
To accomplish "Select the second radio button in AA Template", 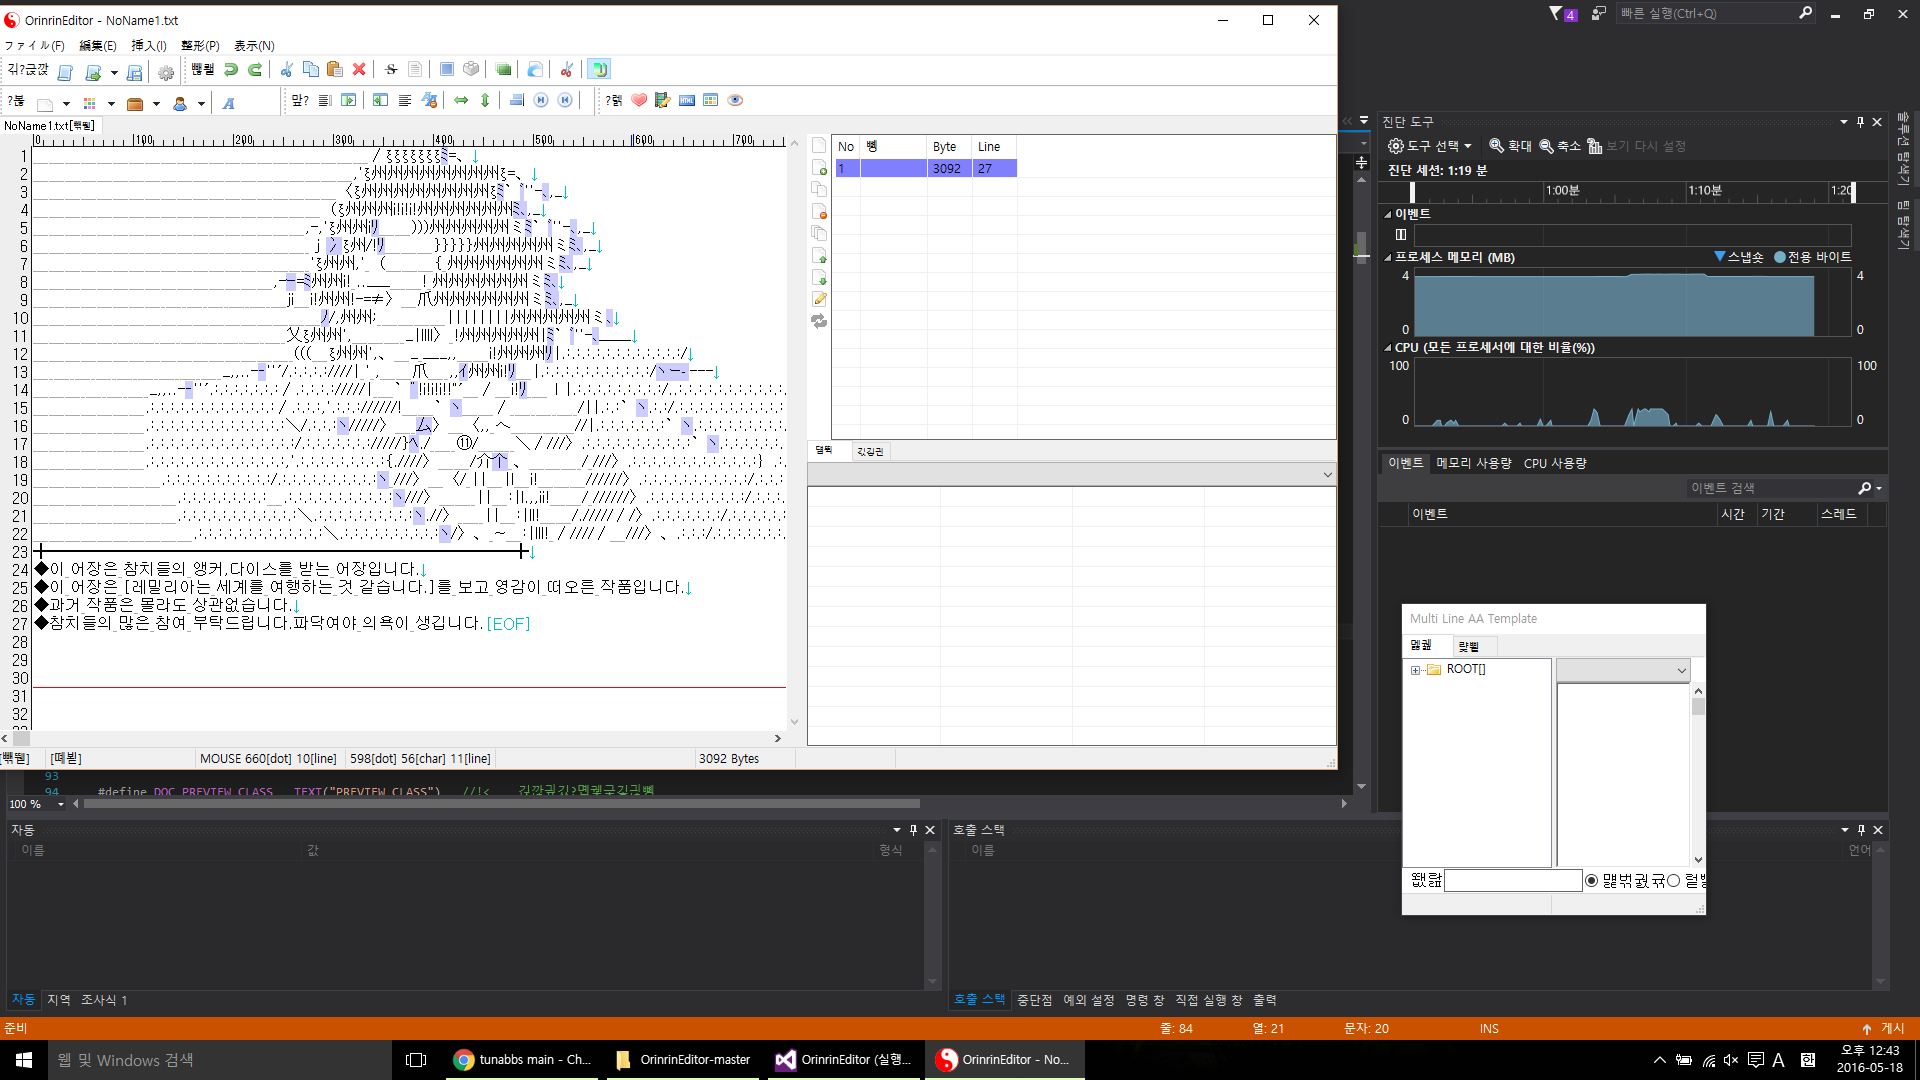I will click(x=1674, y=881).
